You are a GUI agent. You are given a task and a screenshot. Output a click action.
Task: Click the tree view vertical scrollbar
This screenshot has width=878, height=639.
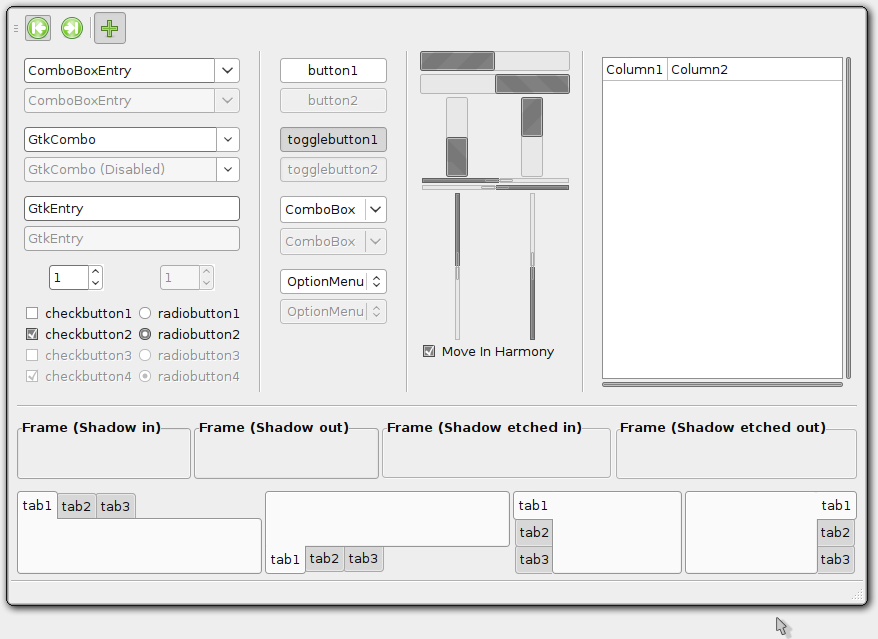(x=848, y=218)
